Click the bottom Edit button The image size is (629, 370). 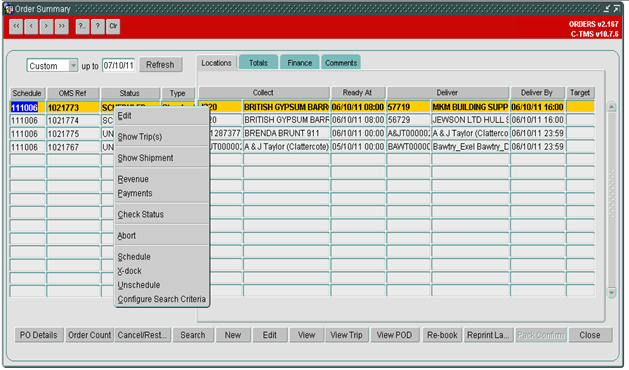[x=270, y=335]
